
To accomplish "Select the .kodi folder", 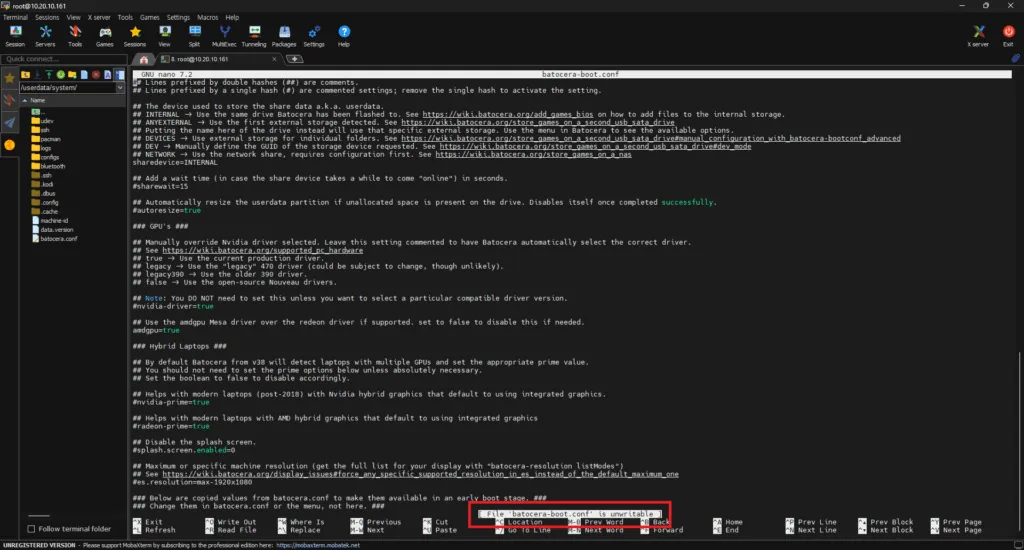I will tap(43, 184).
